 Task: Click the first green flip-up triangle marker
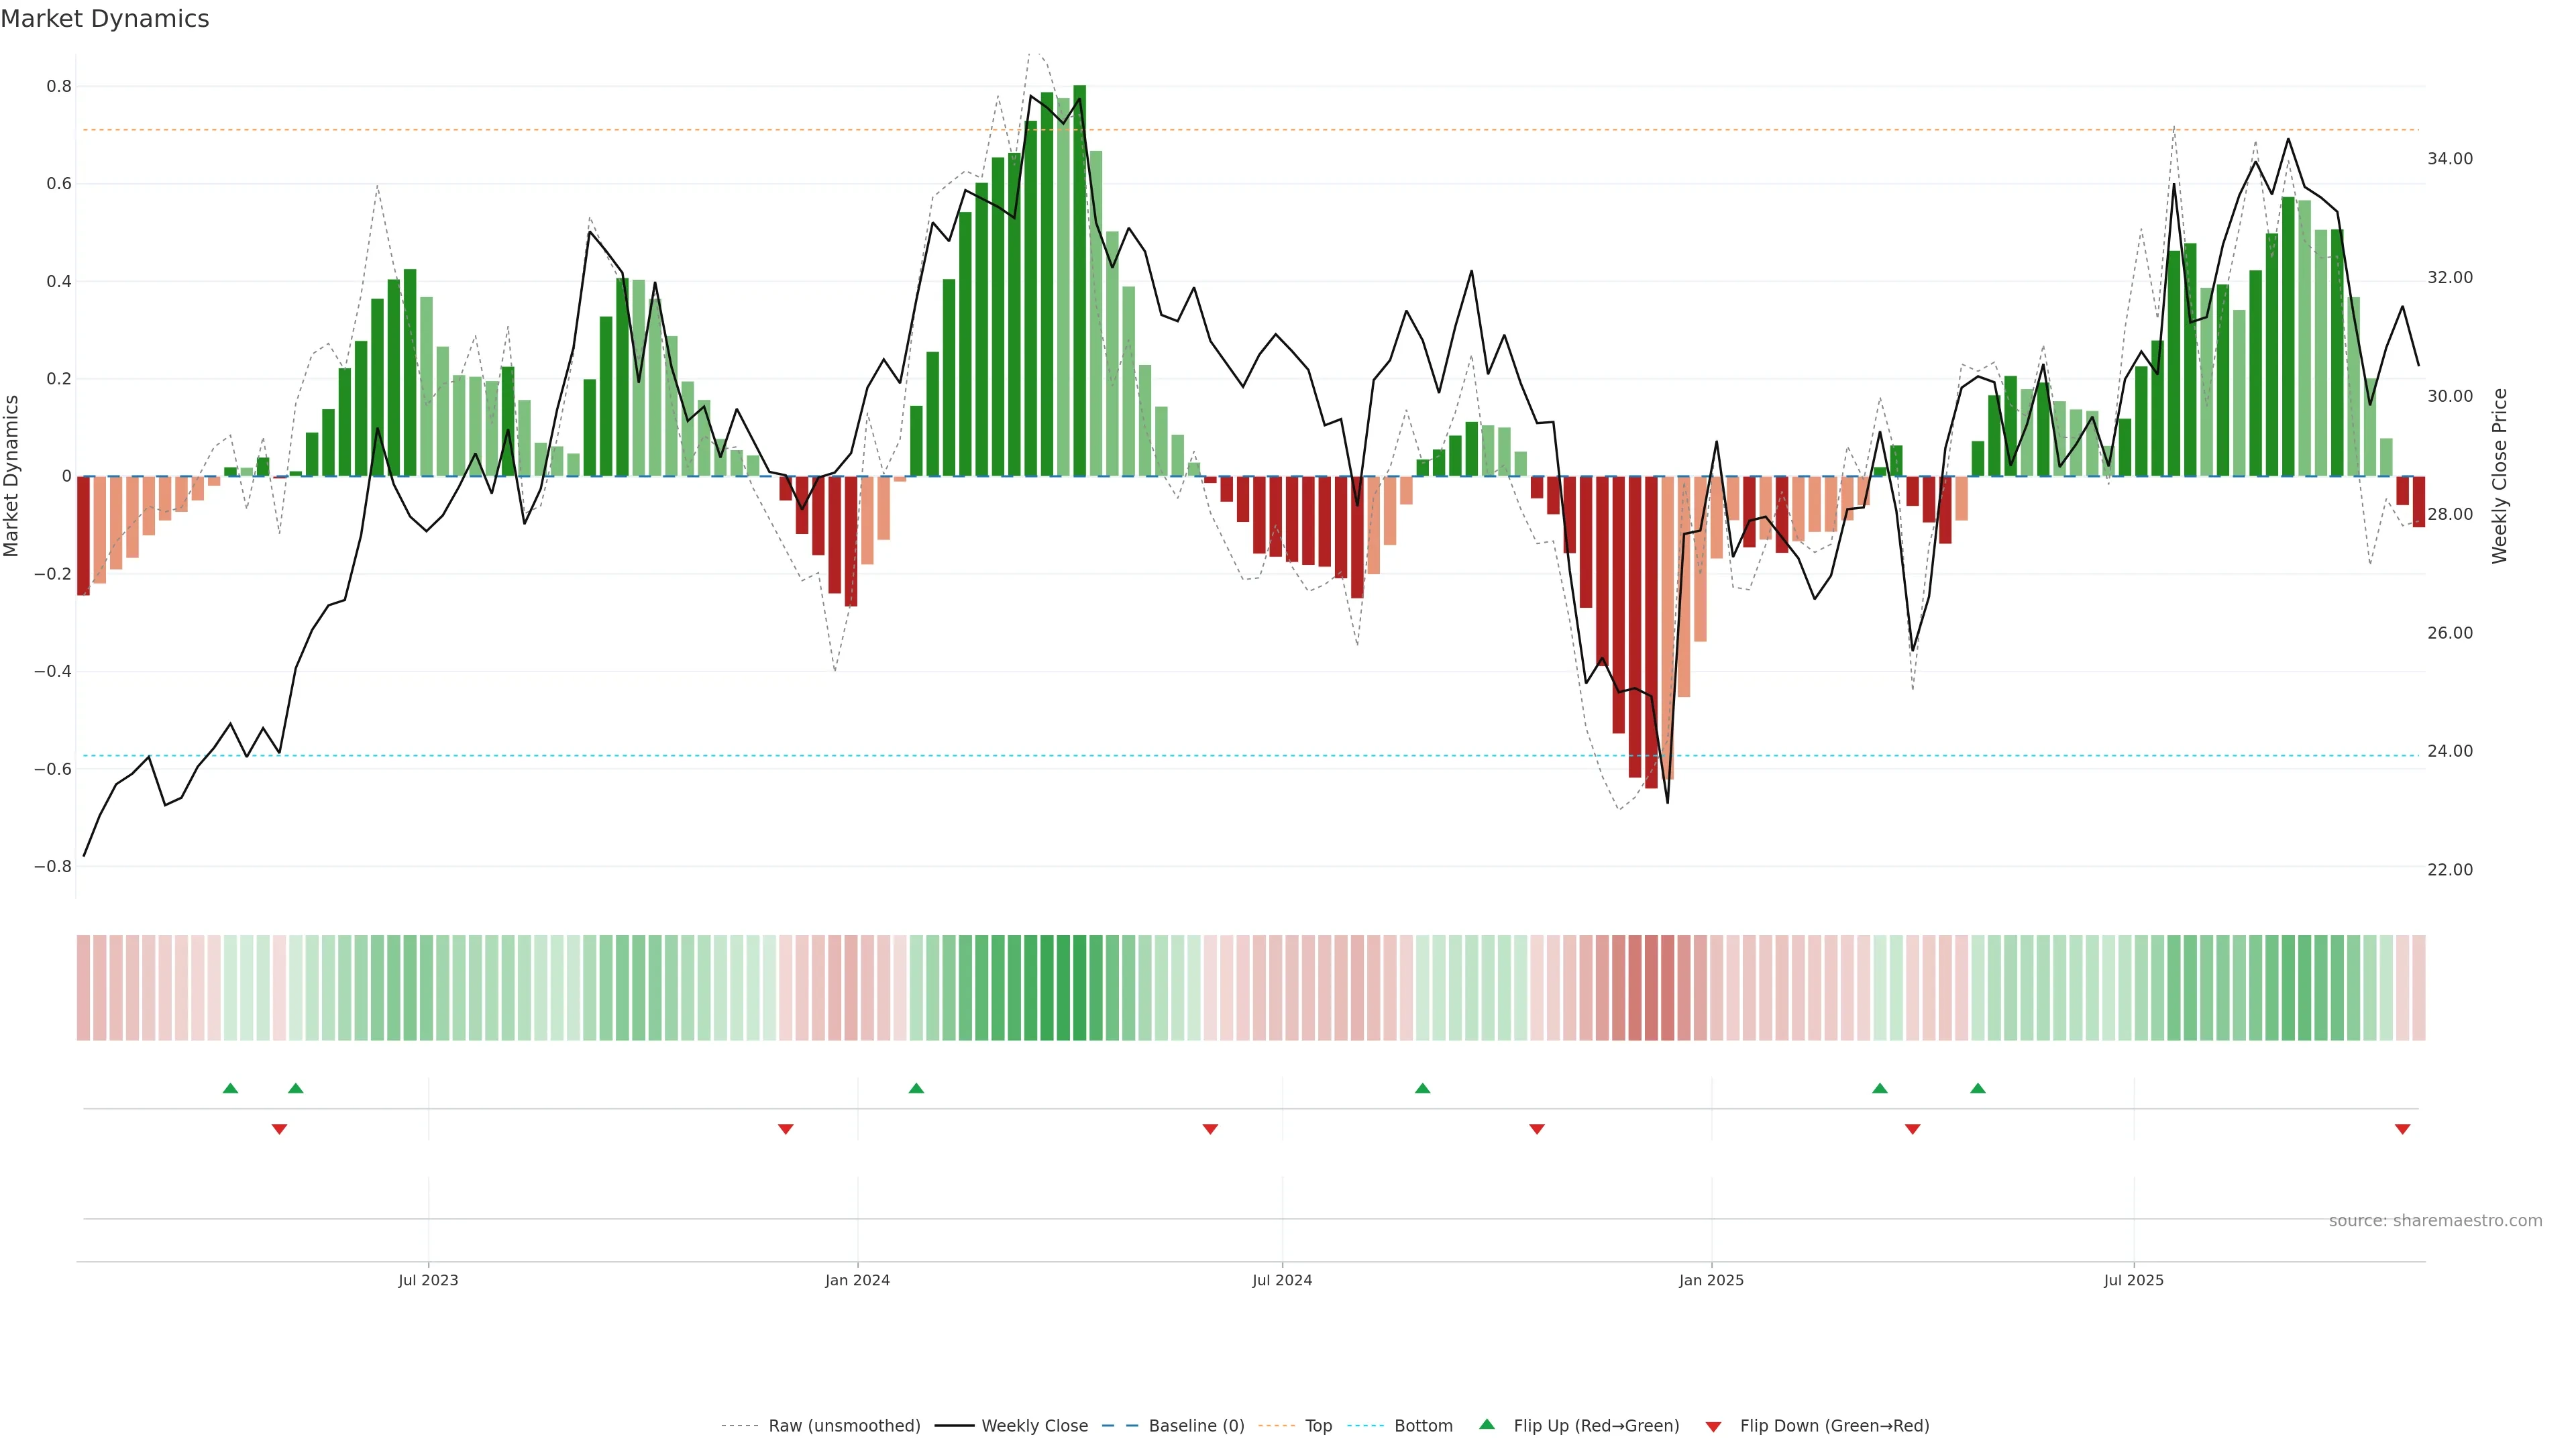(x=230, y=1088)
